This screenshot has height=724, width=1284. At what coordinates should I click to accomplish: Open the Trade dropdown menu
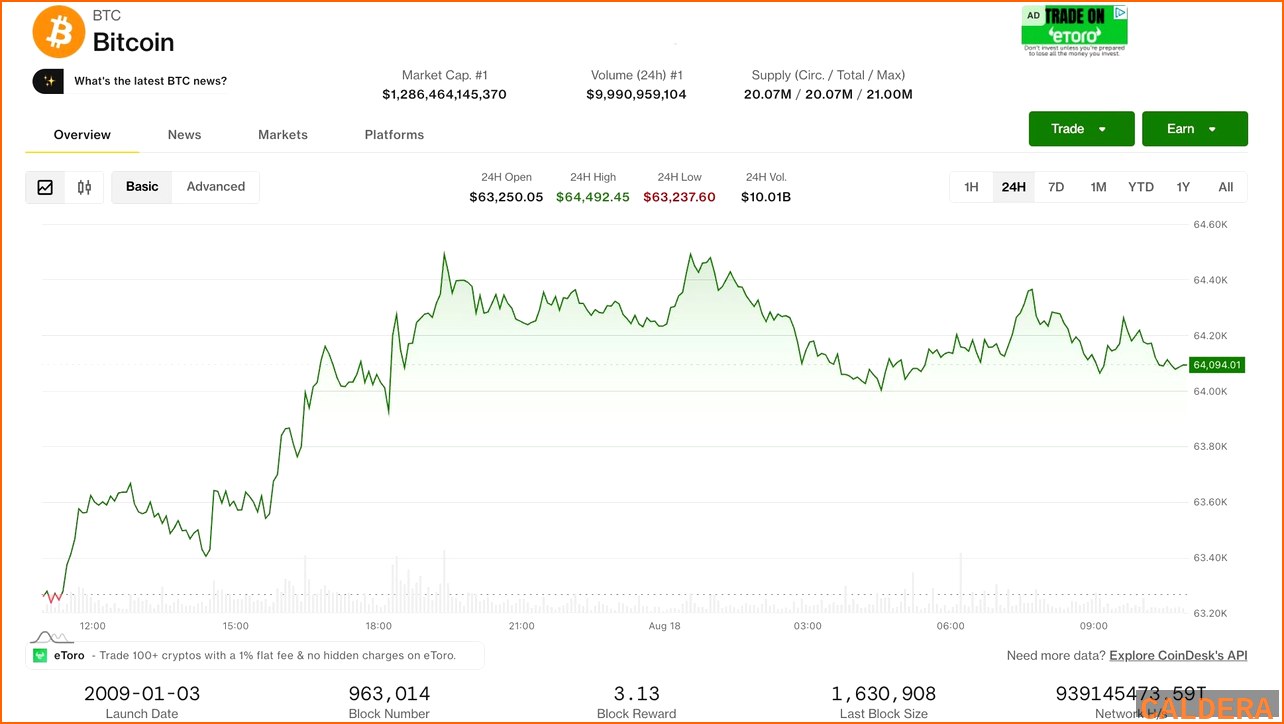coord(1081,129)
